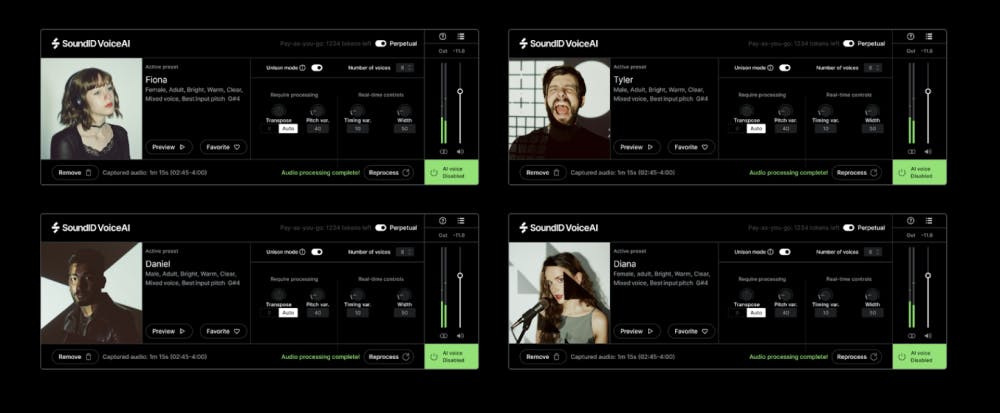Click the speaker icon in Tyler's panel
The height and width of the screenshot is (413, 1000).
pyautogui.click(x=928, y=152)
